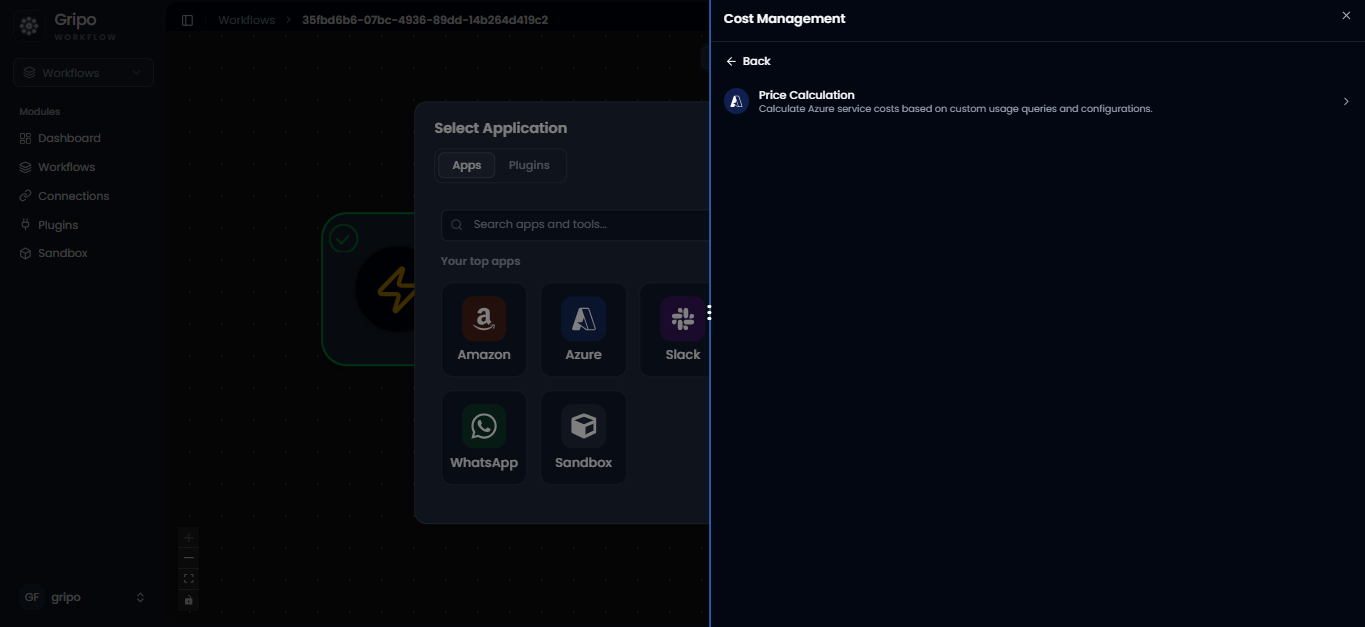This screenshot has width=1365, height=627.
Task: Click the Dashboard grid icon
Action: tap(26, 138)
